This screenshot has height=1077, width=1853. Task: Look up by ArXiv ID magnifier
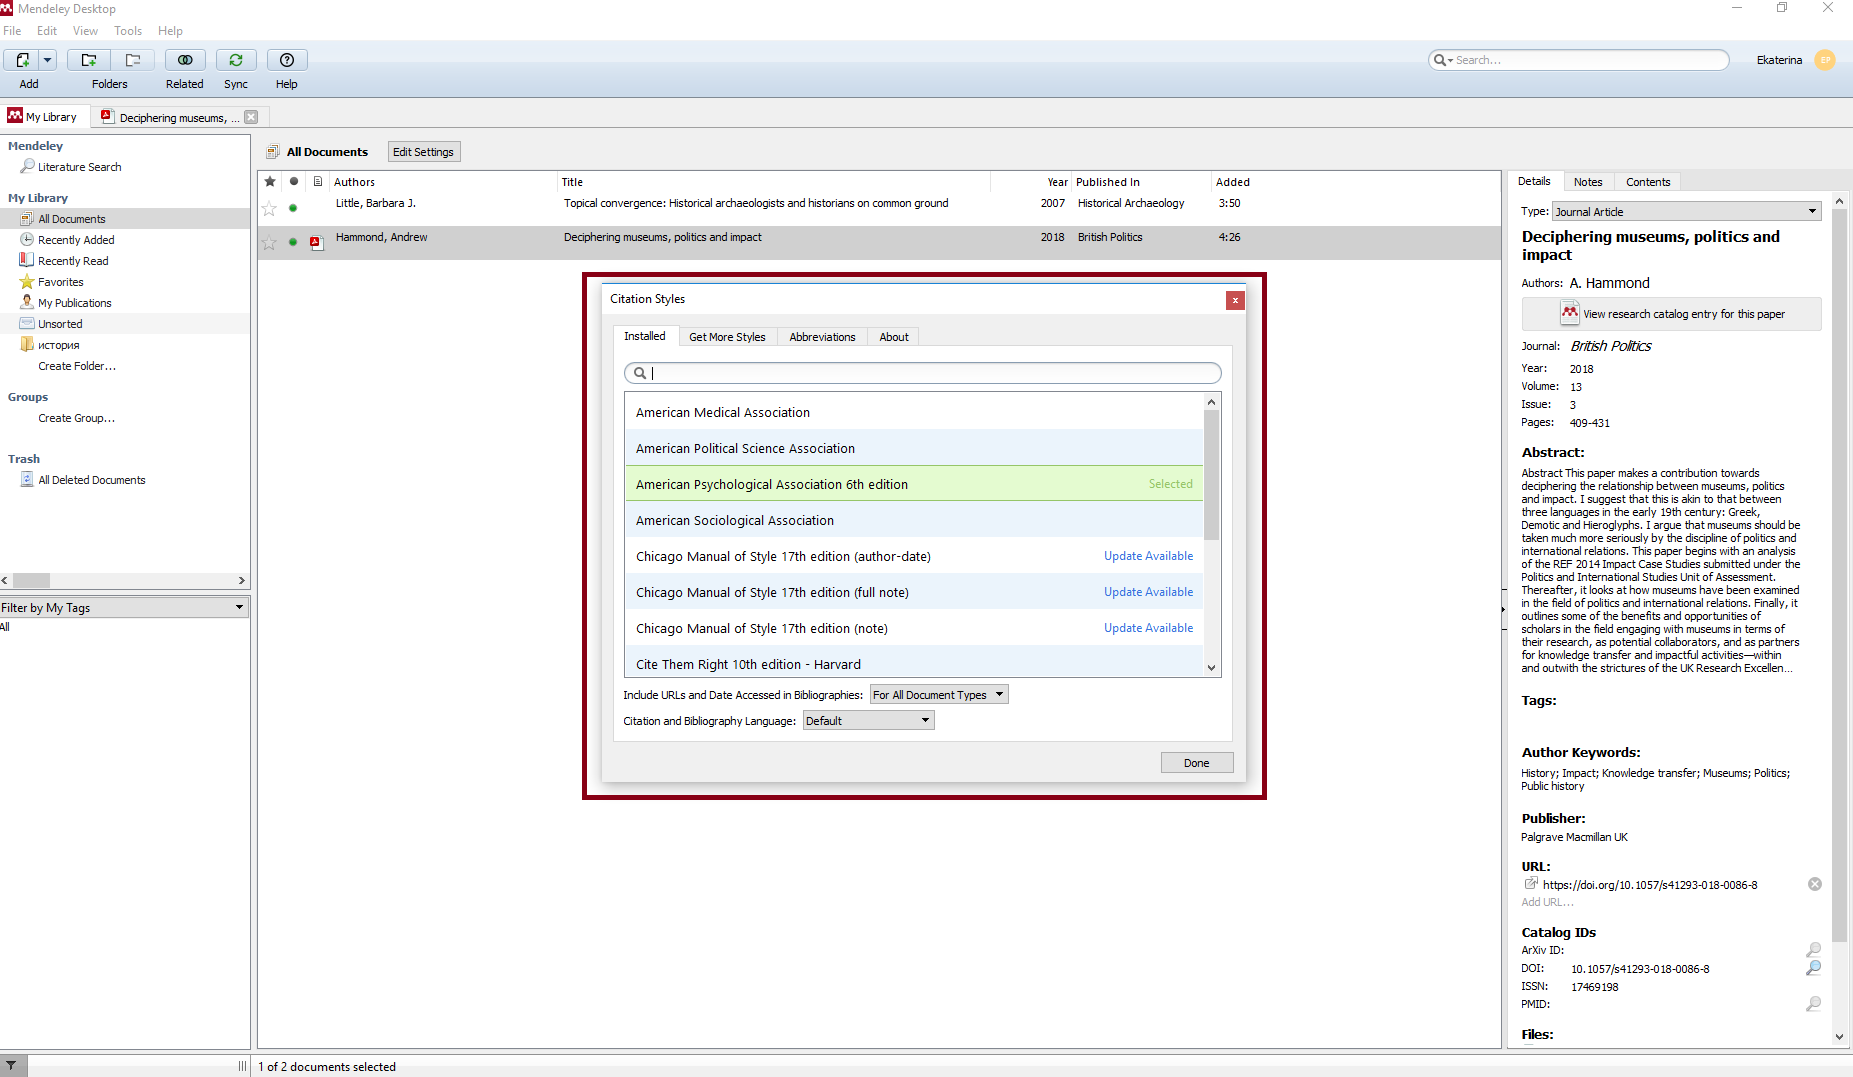pos(1814,950)
